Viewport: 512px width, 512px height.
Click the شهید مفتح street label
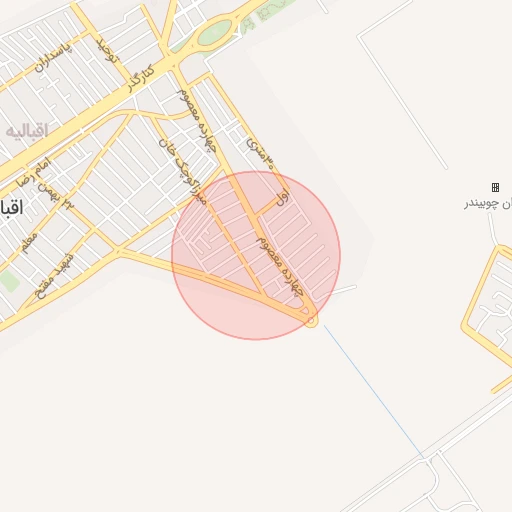[x=54, y=276]
